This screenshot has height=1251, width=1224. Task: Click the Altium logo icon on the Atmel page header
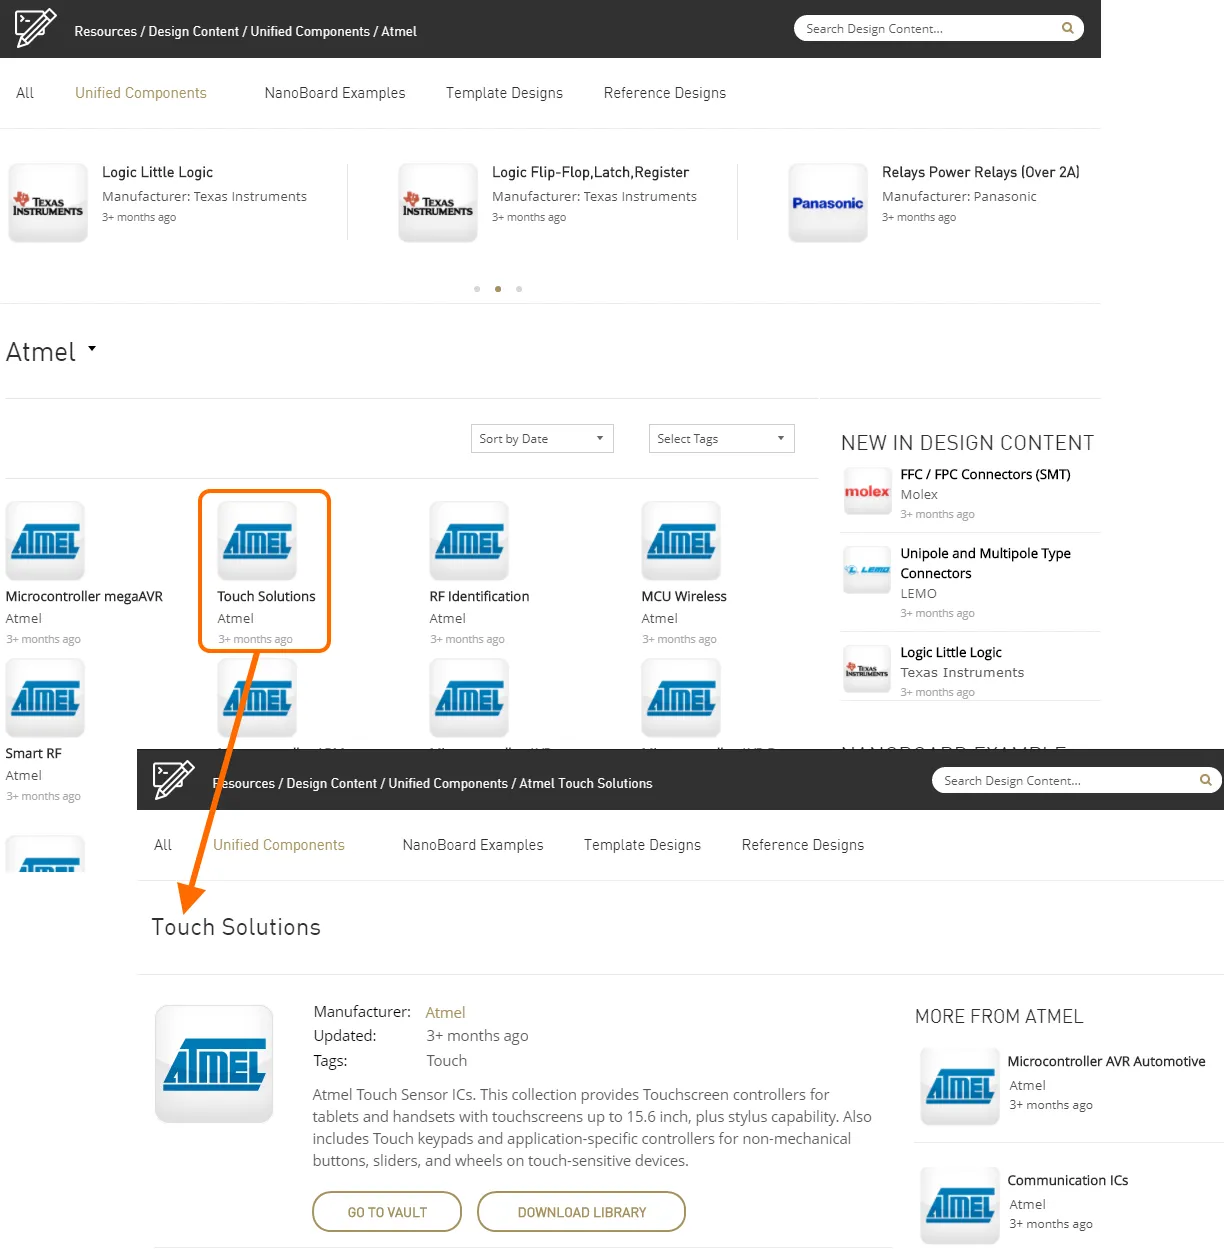[36, 28]
